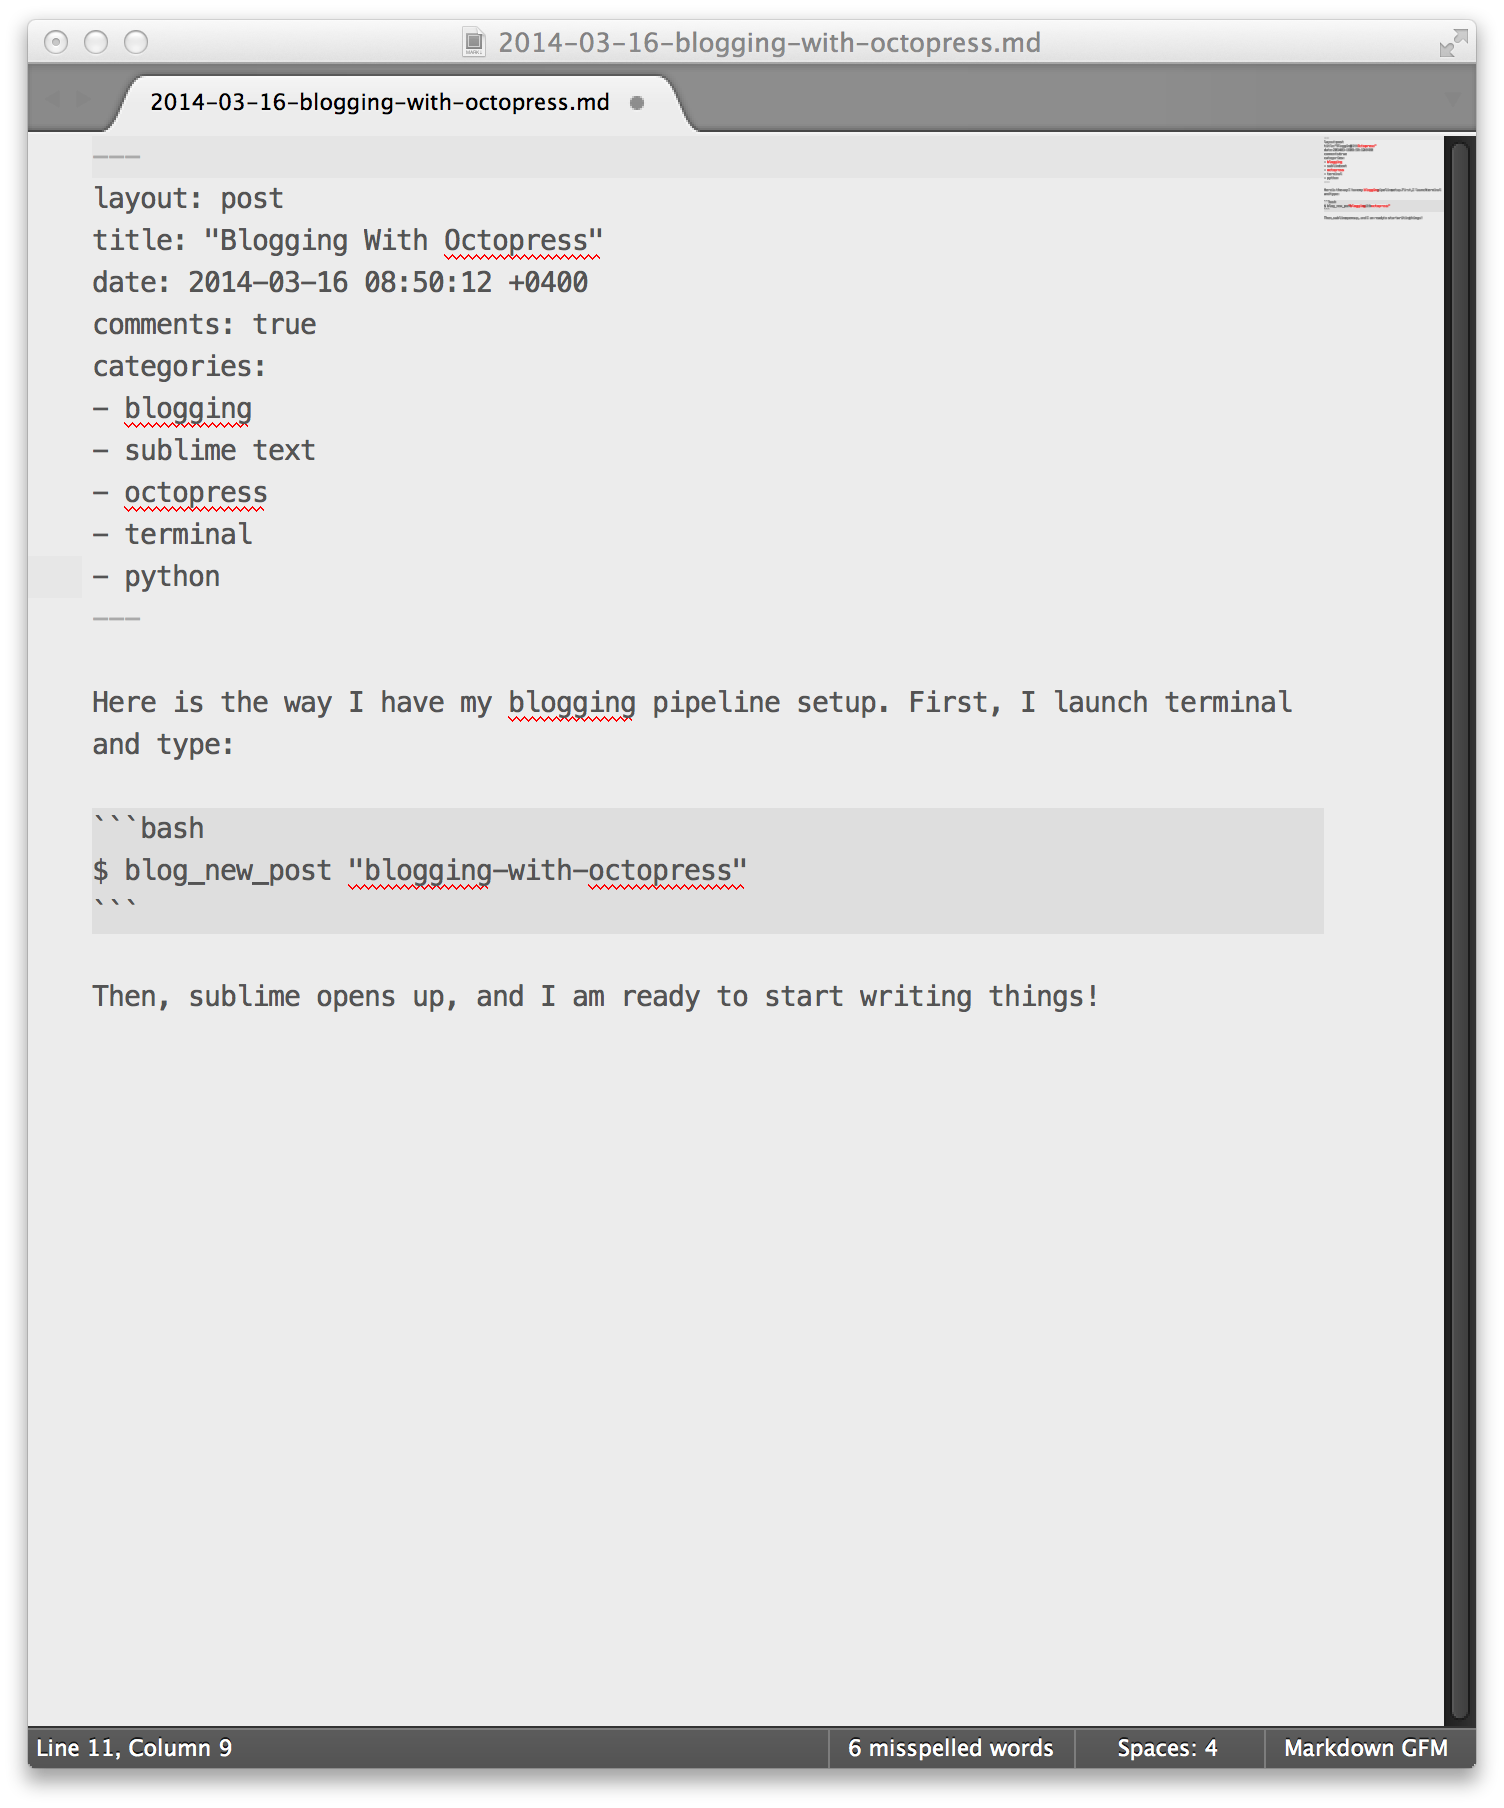Go to next tab with right arrow
This screenshot has width=1504, height=1808.
click(x=84, y=99)
